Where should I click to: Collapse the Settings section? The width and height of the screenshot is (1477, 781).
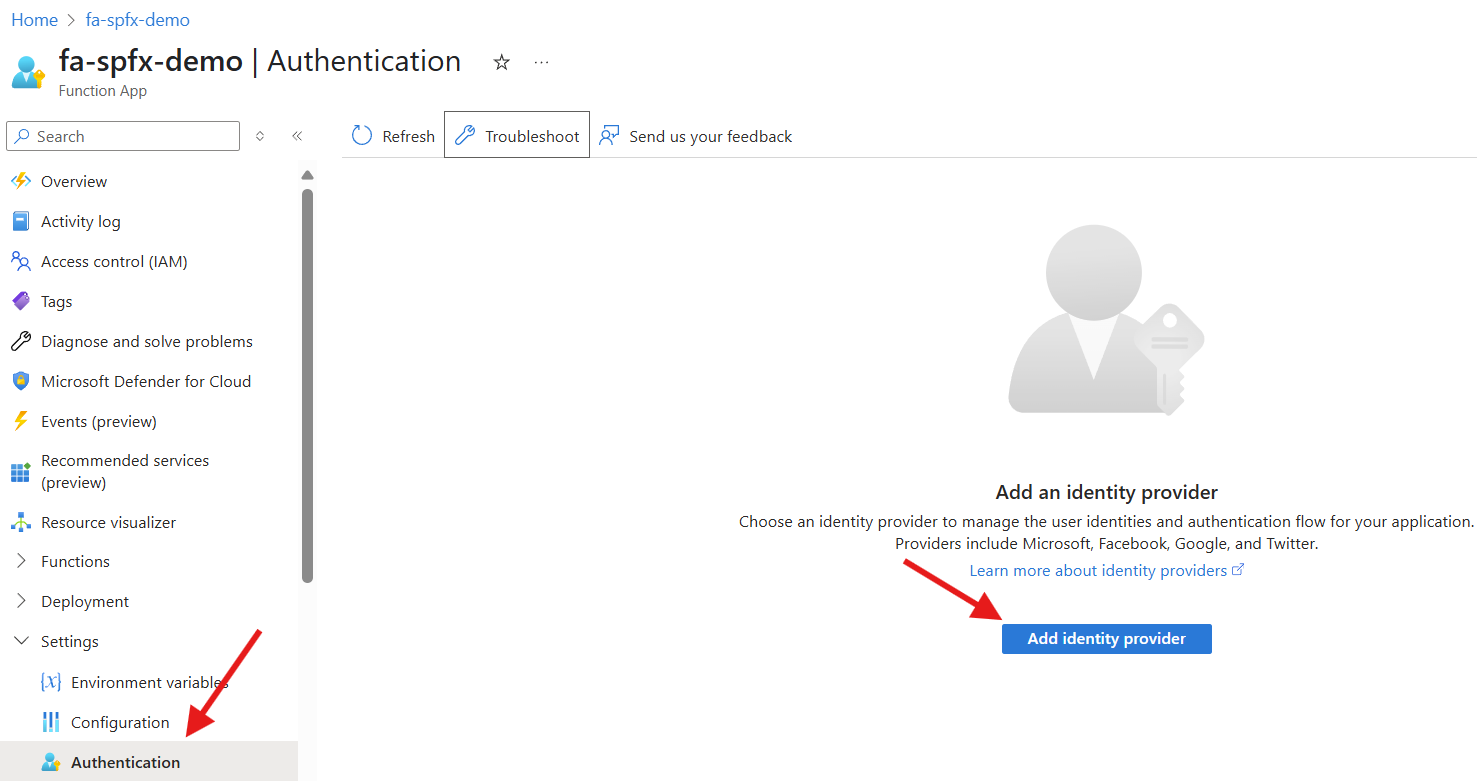tap(22, 641)
